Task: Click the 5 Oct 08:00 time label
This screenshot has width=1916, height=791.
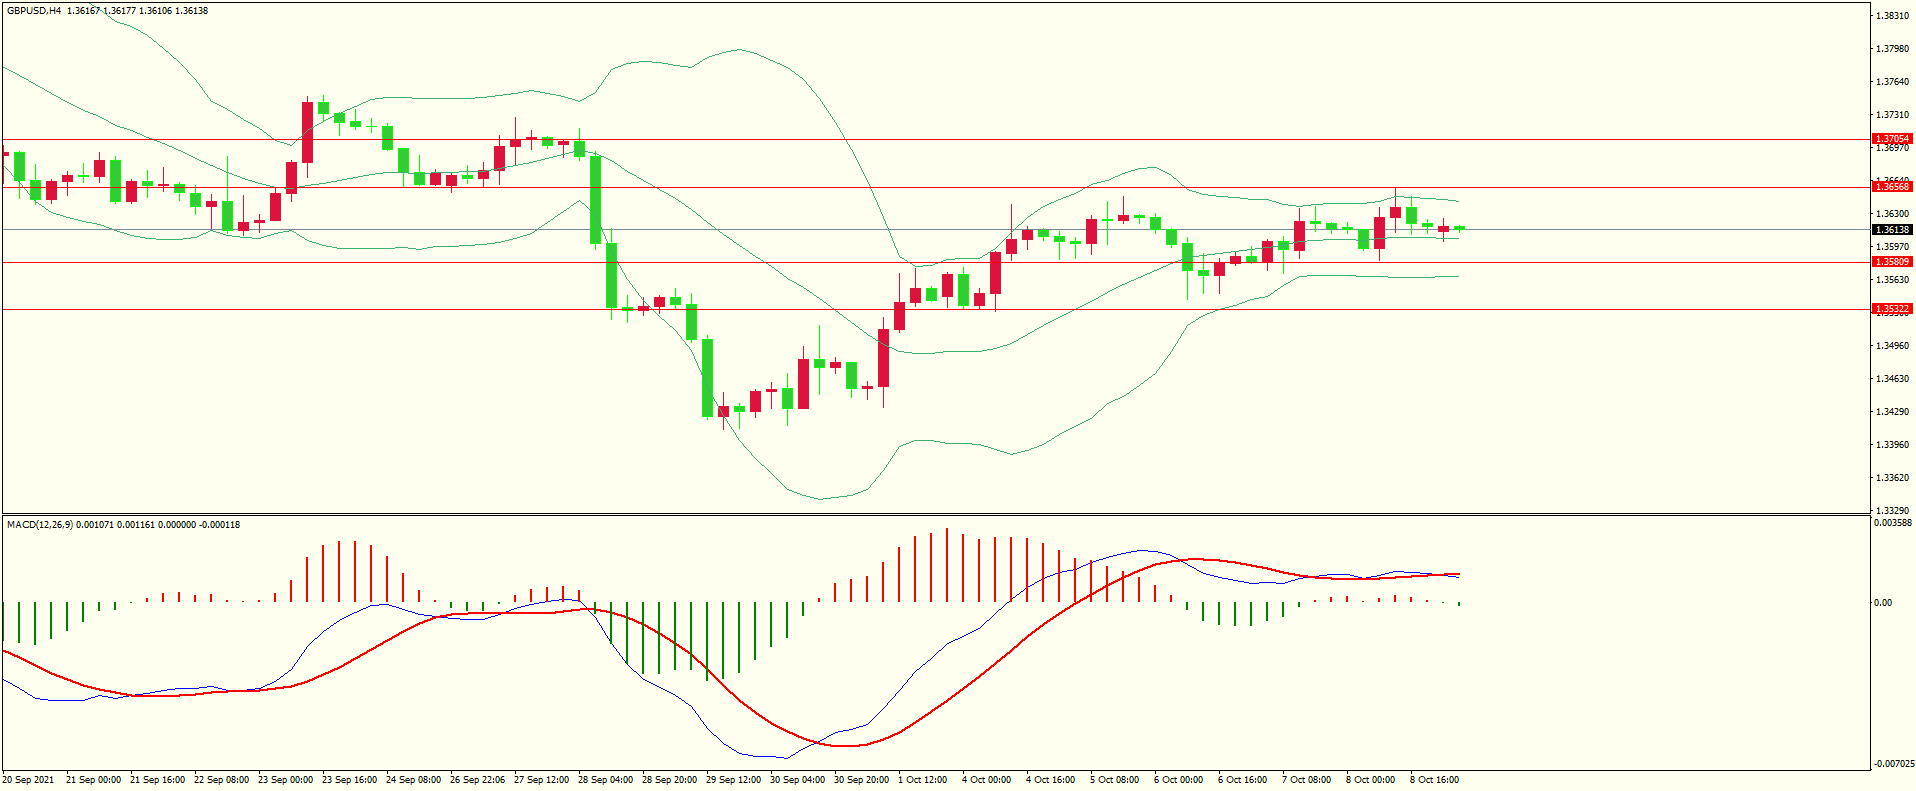Action: pyautogui.click(x=1114, y=780)
